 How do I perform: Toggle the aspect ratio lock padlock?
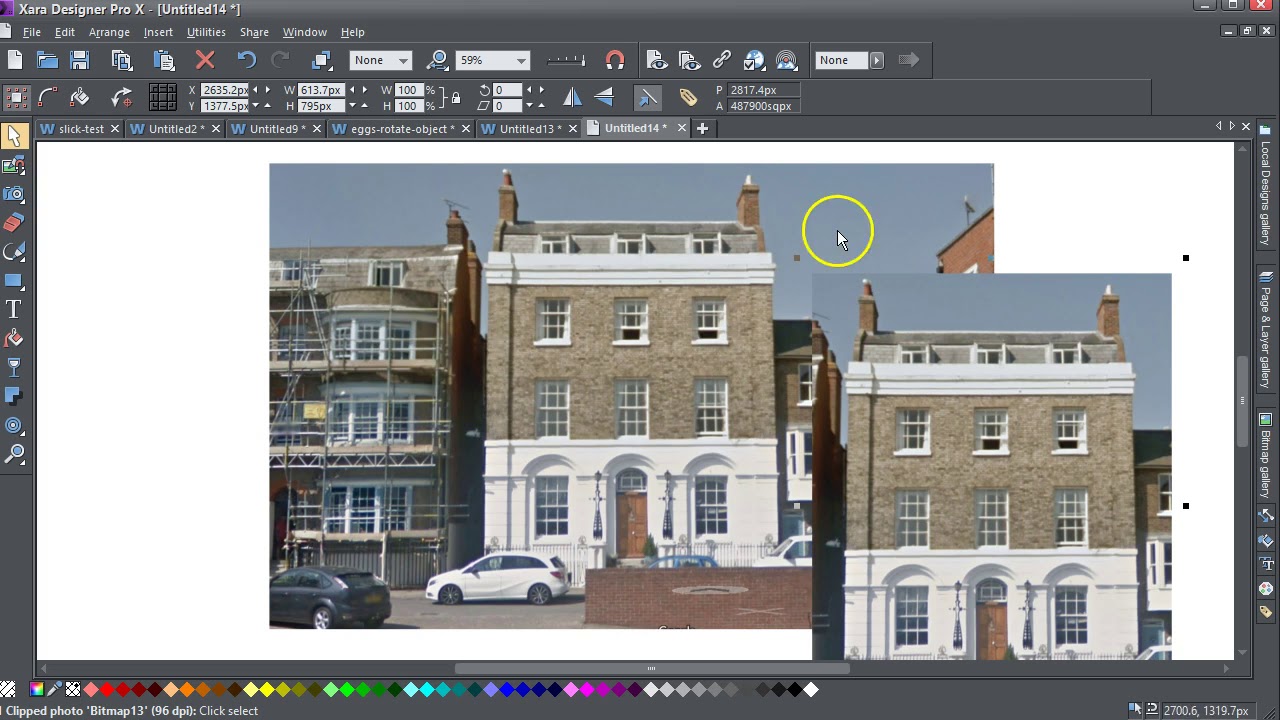pos(456,98)
